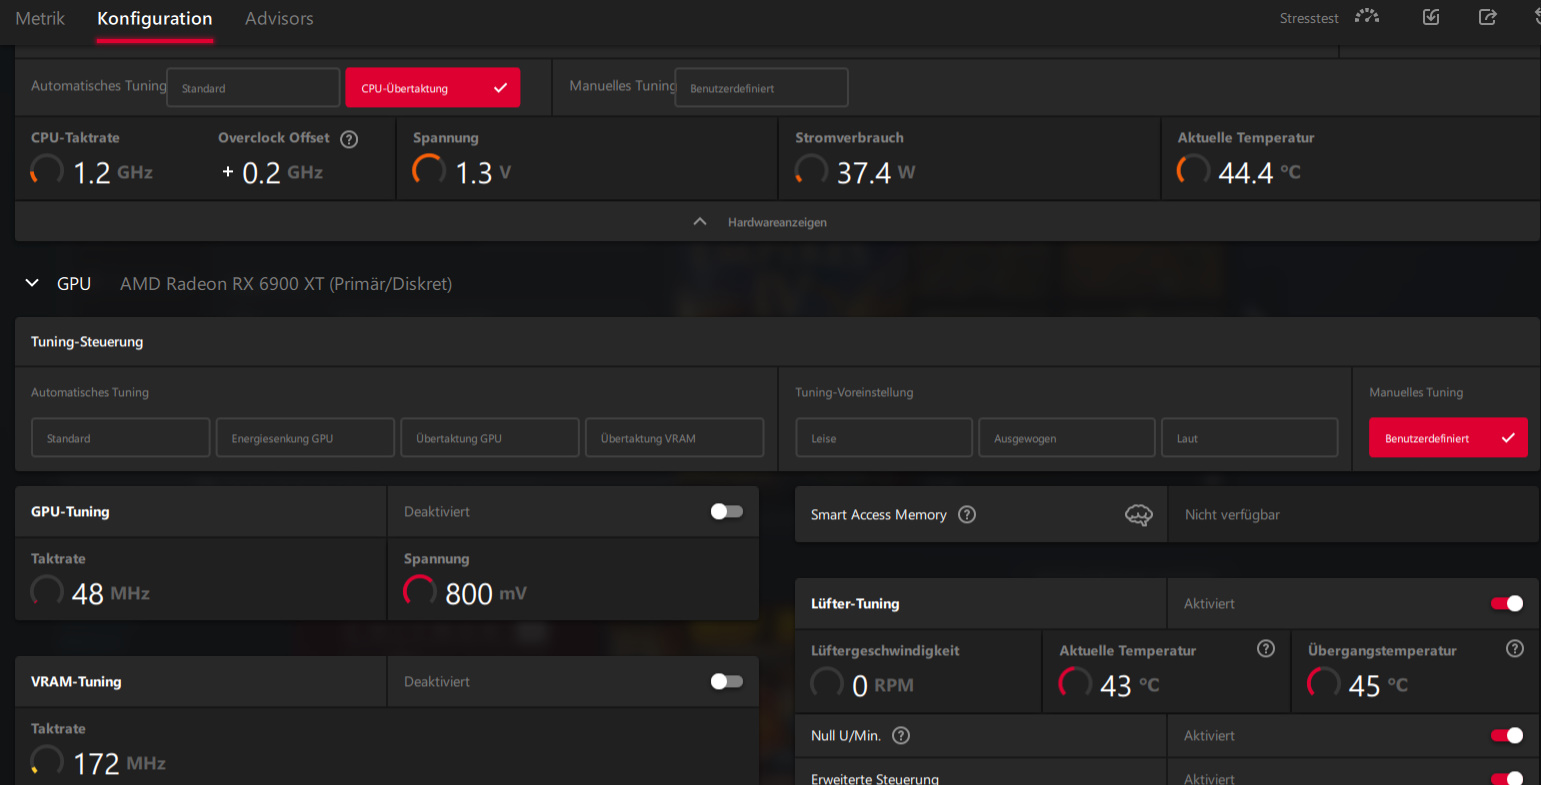Click the CPU temperature 44.4 °C value
Viewport: 1541px width, 785px height.
click(1260, 173)
